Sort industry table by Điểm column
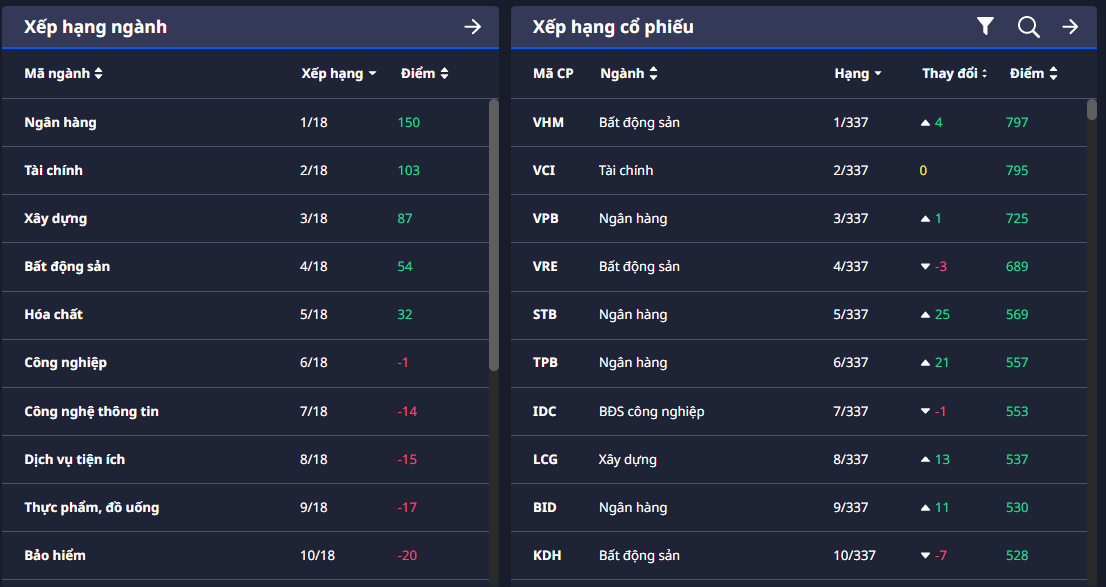This screenshot has width=1106, height=587. 424,73
